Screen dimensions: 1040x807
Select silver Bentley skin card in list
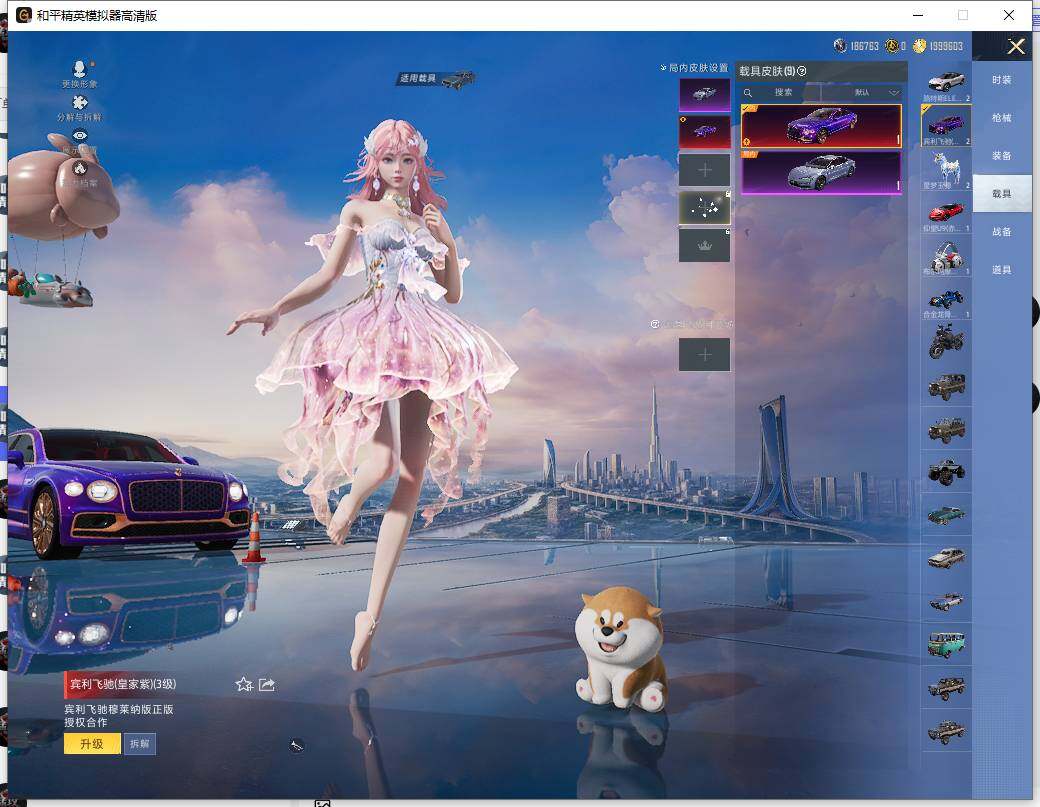(x=821, y=172)
